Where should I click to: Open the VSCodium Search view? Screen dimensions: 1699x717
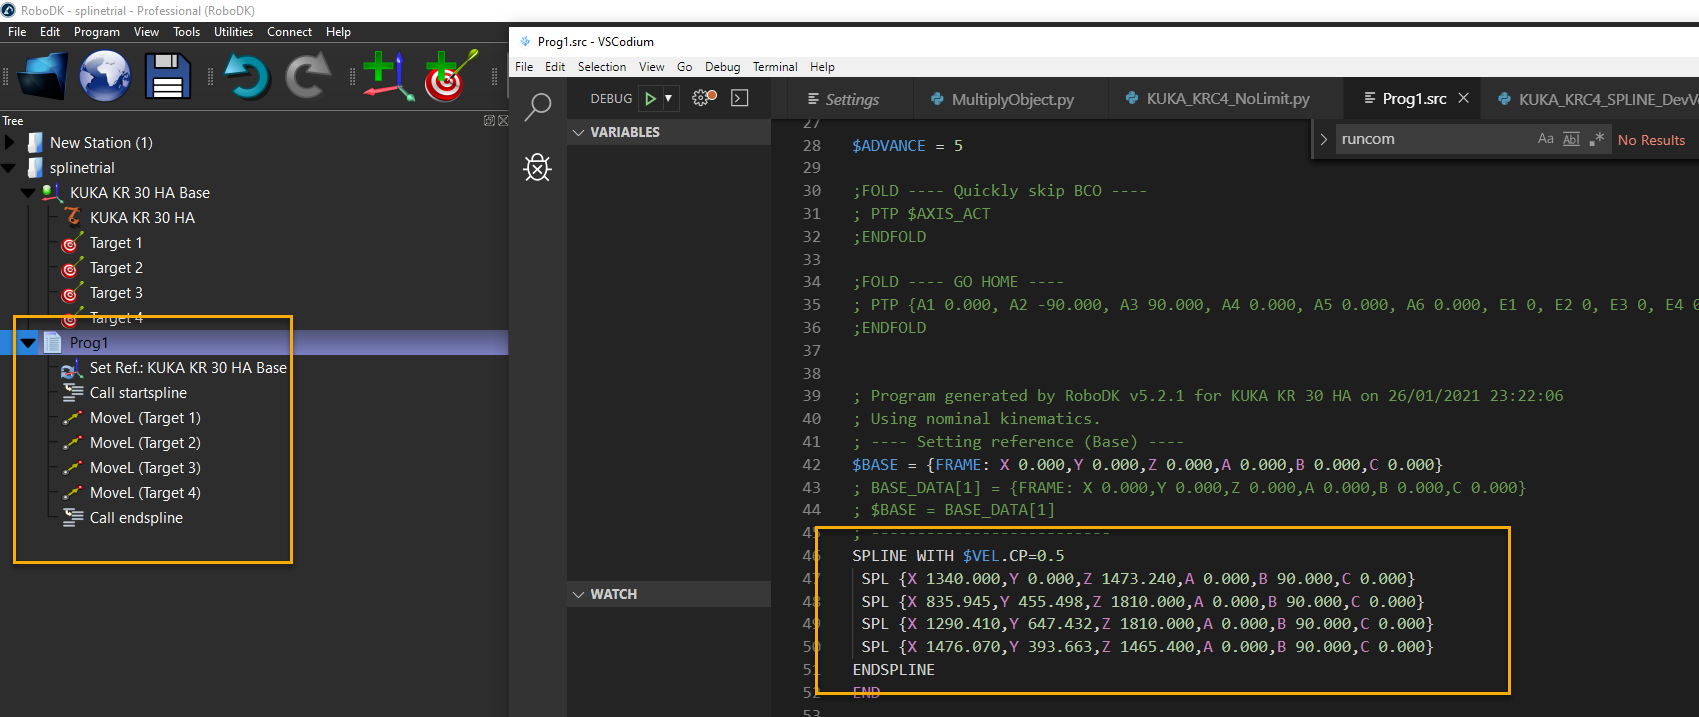(x=538, y=105)
